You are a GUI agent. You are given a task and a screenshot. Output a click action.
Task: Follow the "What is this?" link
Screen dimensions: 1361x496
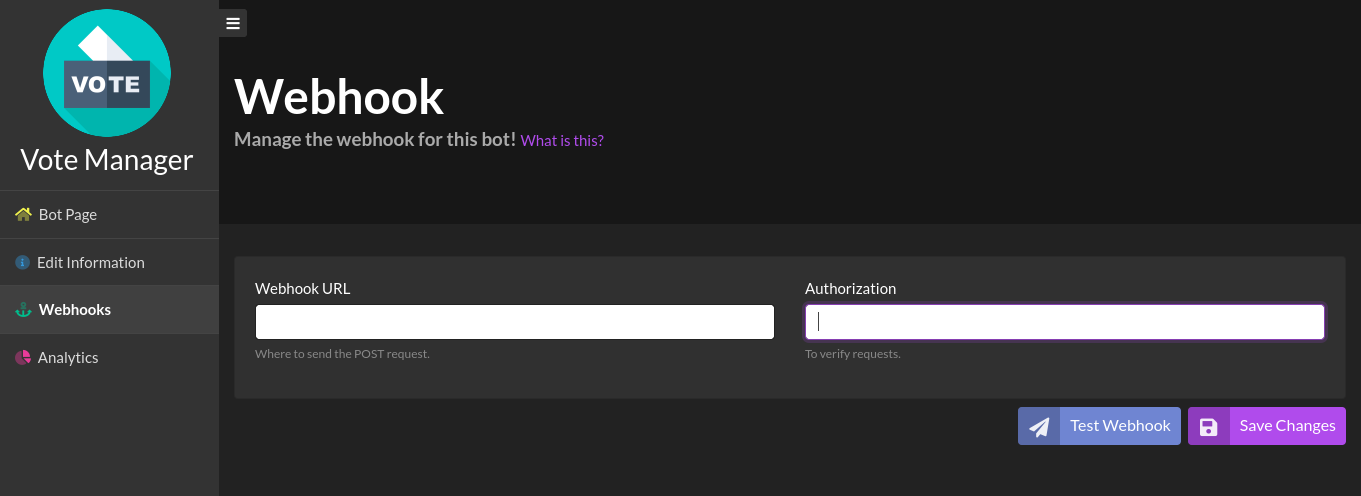pyautogui.click(x=562, y=141)
